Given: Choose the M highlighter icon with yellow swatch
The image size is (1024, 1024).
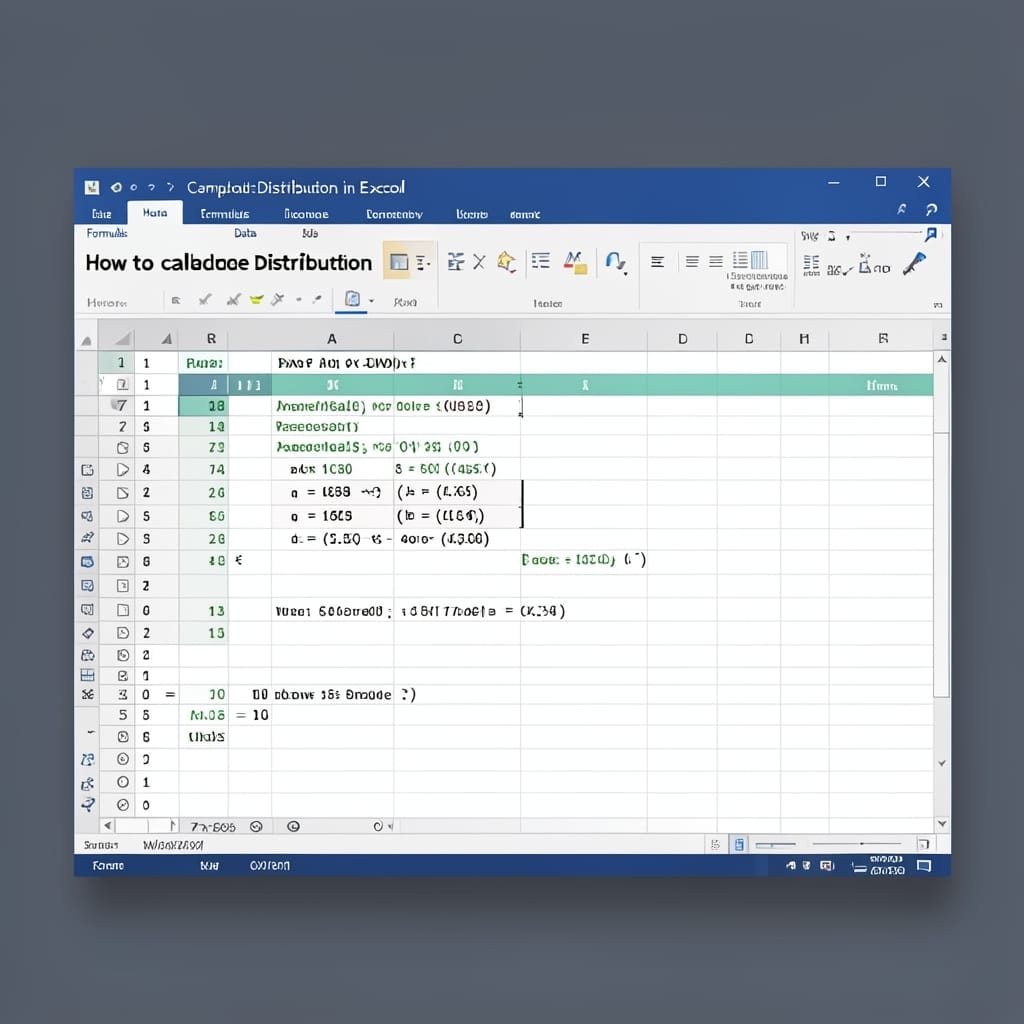Looking at the screenshot, I should [575, 262].
